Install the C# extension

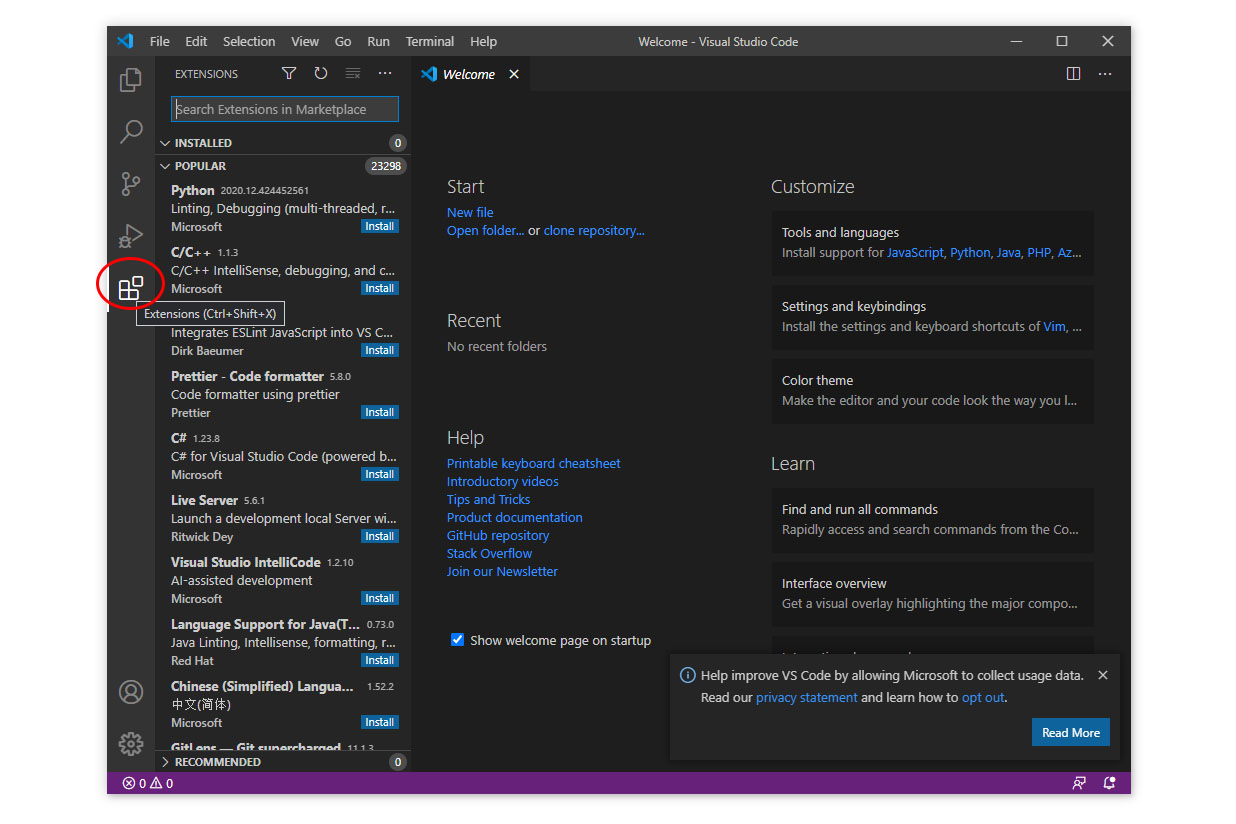coord(380,475)
